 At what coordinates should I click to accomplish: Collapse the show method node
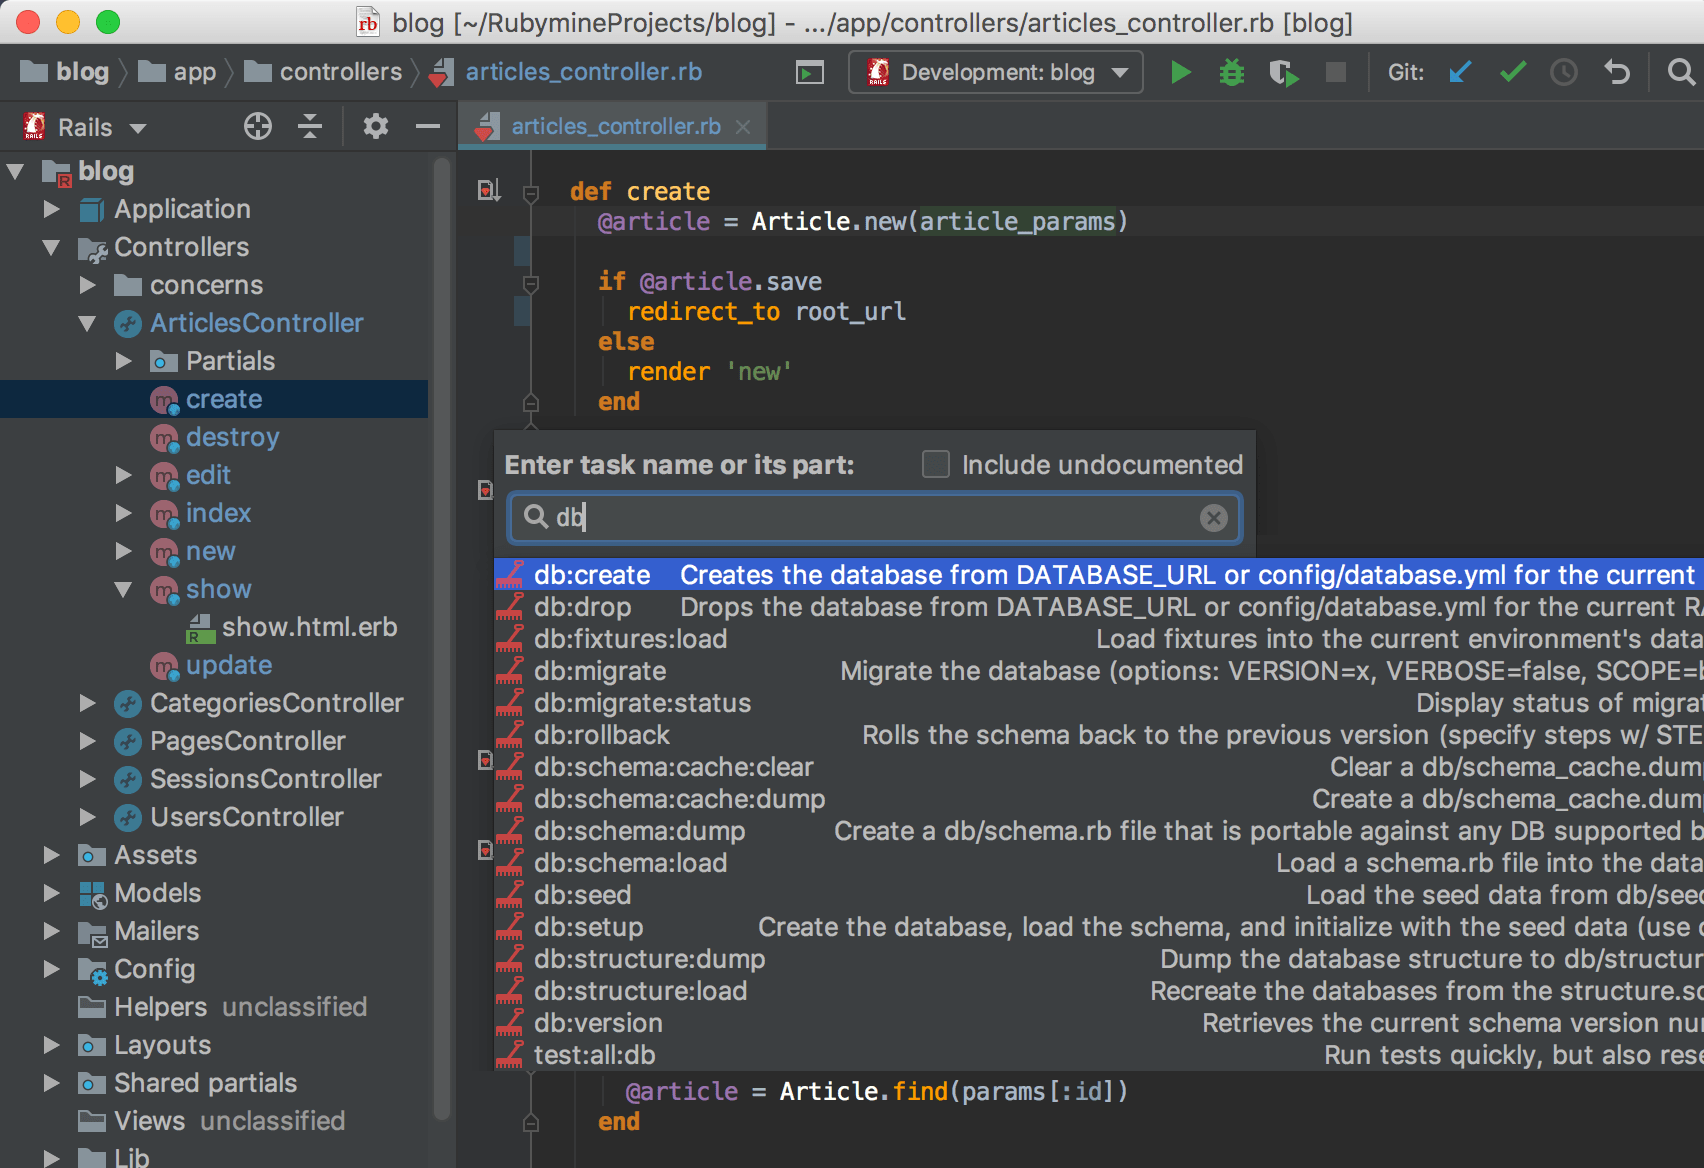coord(124,589)
